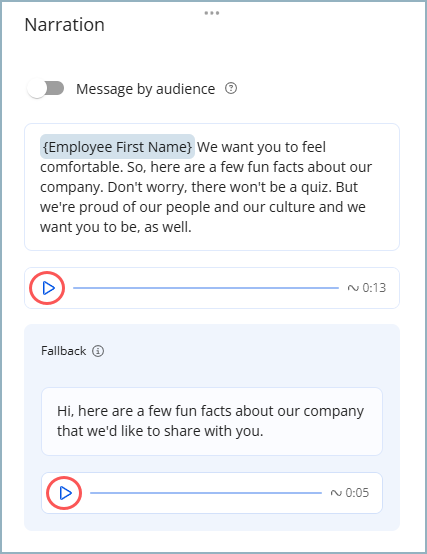The height and width of the screenshot is (554, 427).
Task: Click the Fallback section label
Action: click(x=64, y=351)
